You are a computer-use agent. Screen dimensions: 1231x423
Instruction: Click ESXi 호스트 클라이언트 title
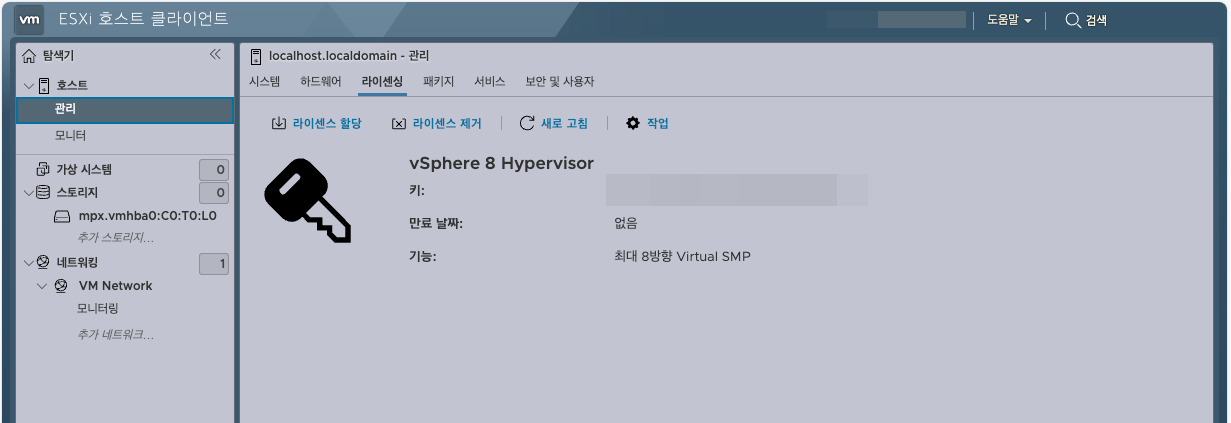point(144,19)
